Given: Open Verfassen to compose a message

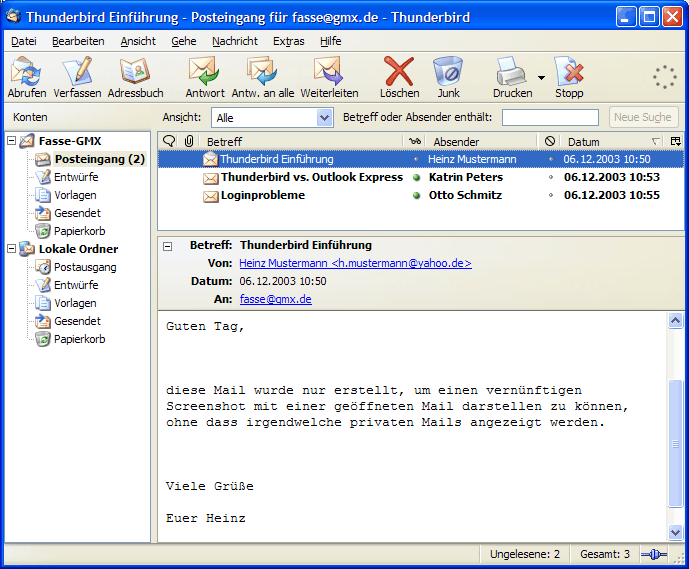Looking at the screenshot, I should pyautogui.click(x=77, y=77).
